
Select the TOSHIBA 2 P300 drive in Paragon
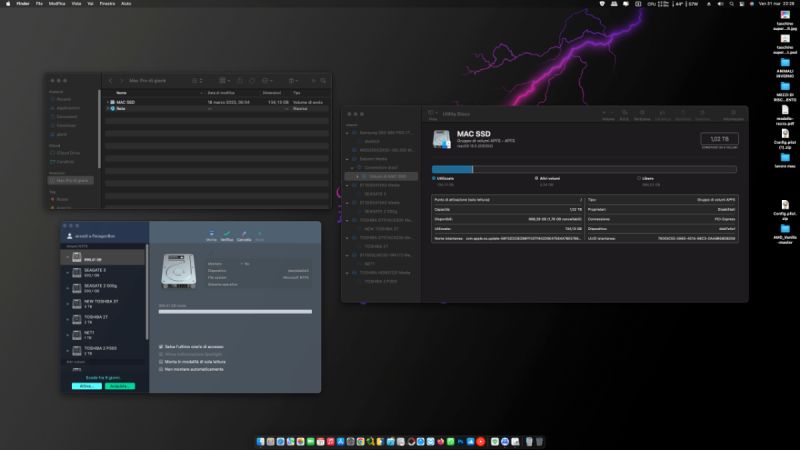[104, 351]
